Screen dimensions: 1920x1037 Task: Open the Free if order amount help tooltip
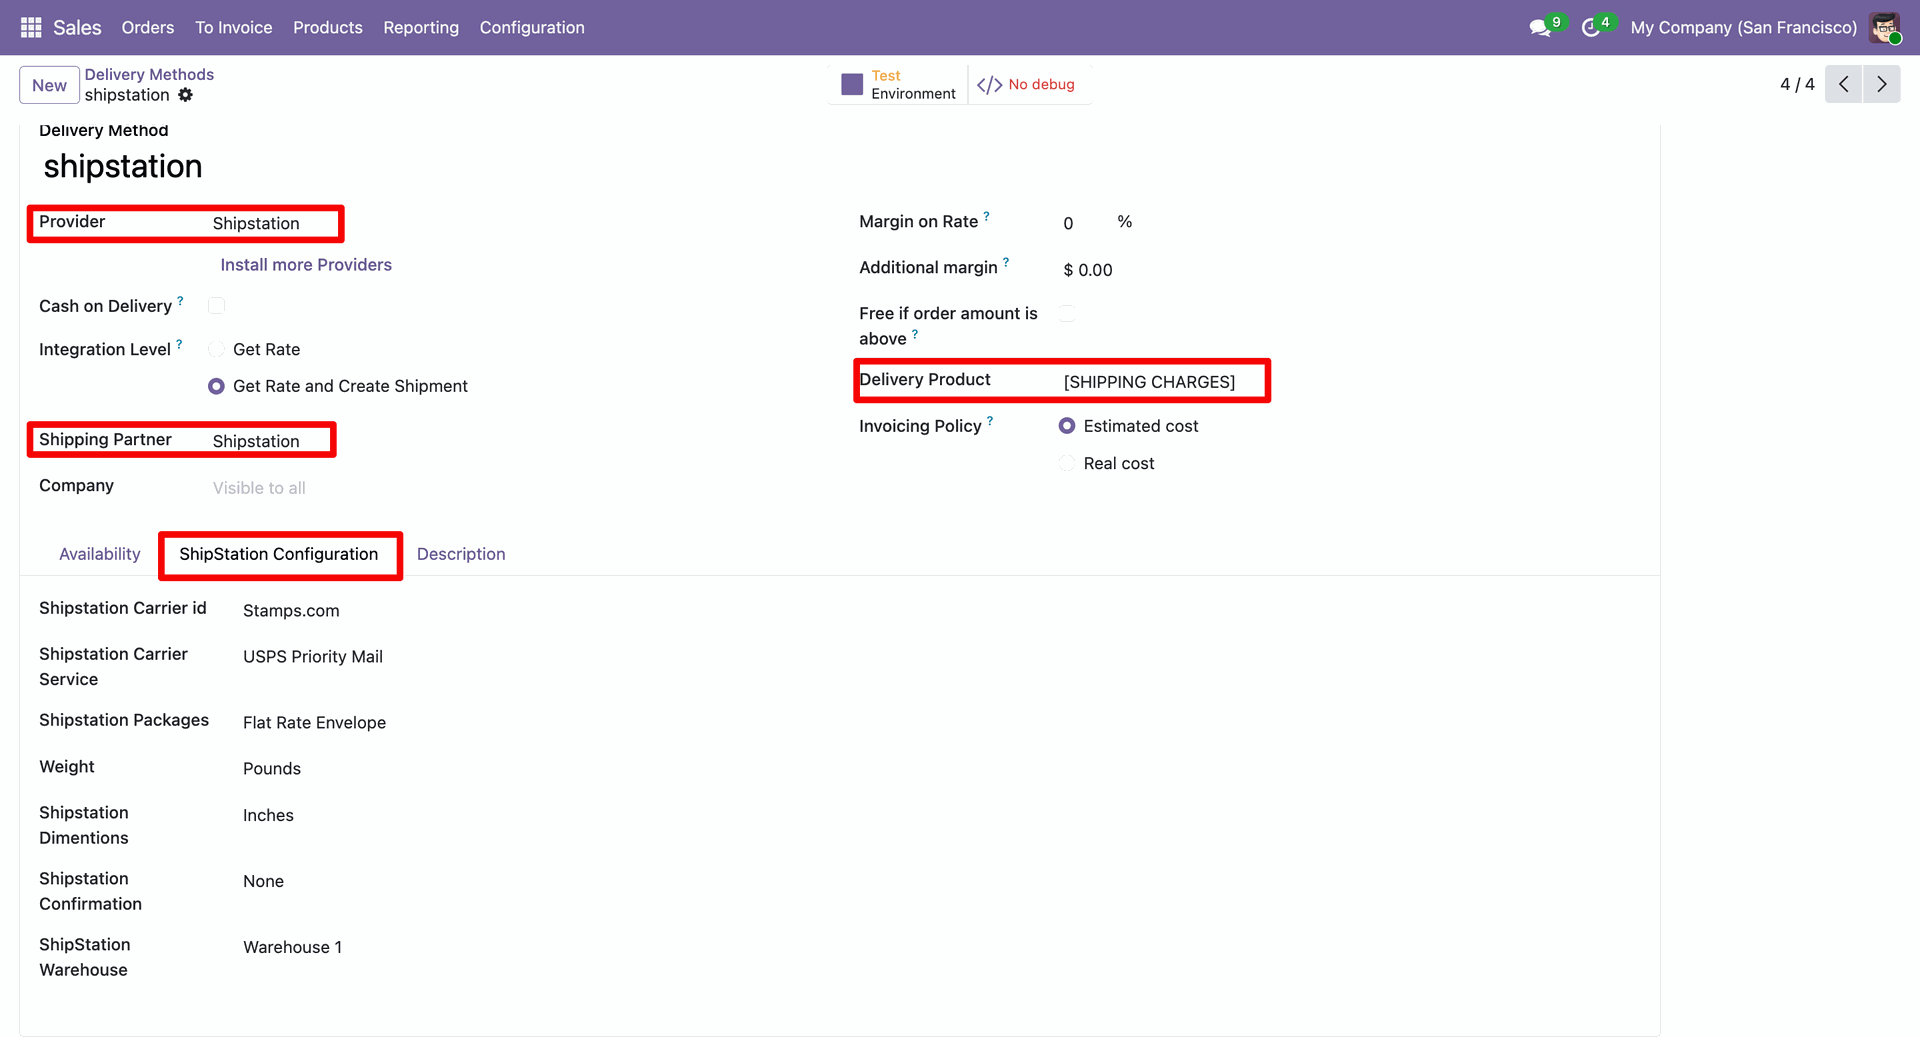(915, 334)
